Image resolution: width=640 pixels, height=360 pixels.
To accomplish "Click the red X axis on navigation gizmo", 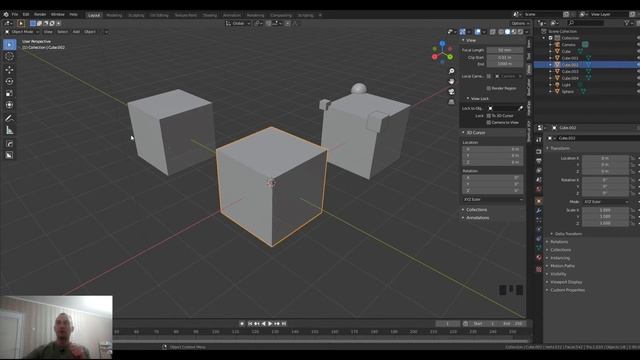I will (435, 57).
